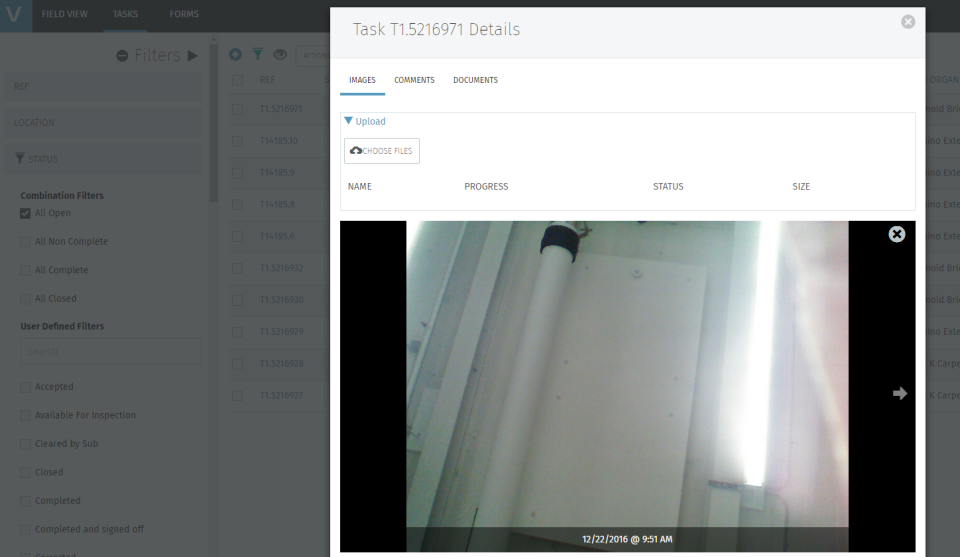The image size is (960, 557).
Task: Select the checkbox for task T1.5216932
Action: point(238,268)
